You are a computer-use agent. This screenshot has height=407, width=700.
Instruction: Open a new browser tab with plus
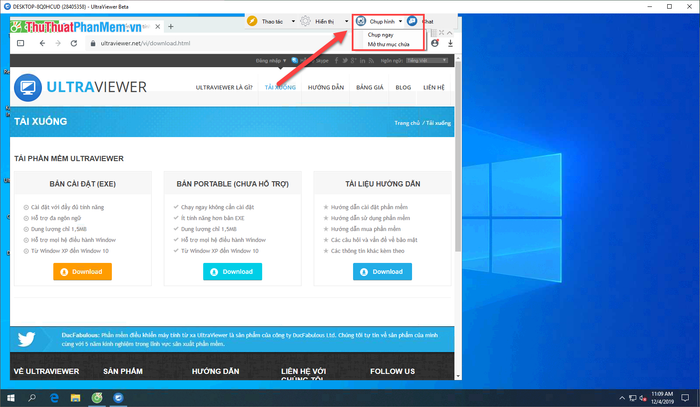(171, 27)
